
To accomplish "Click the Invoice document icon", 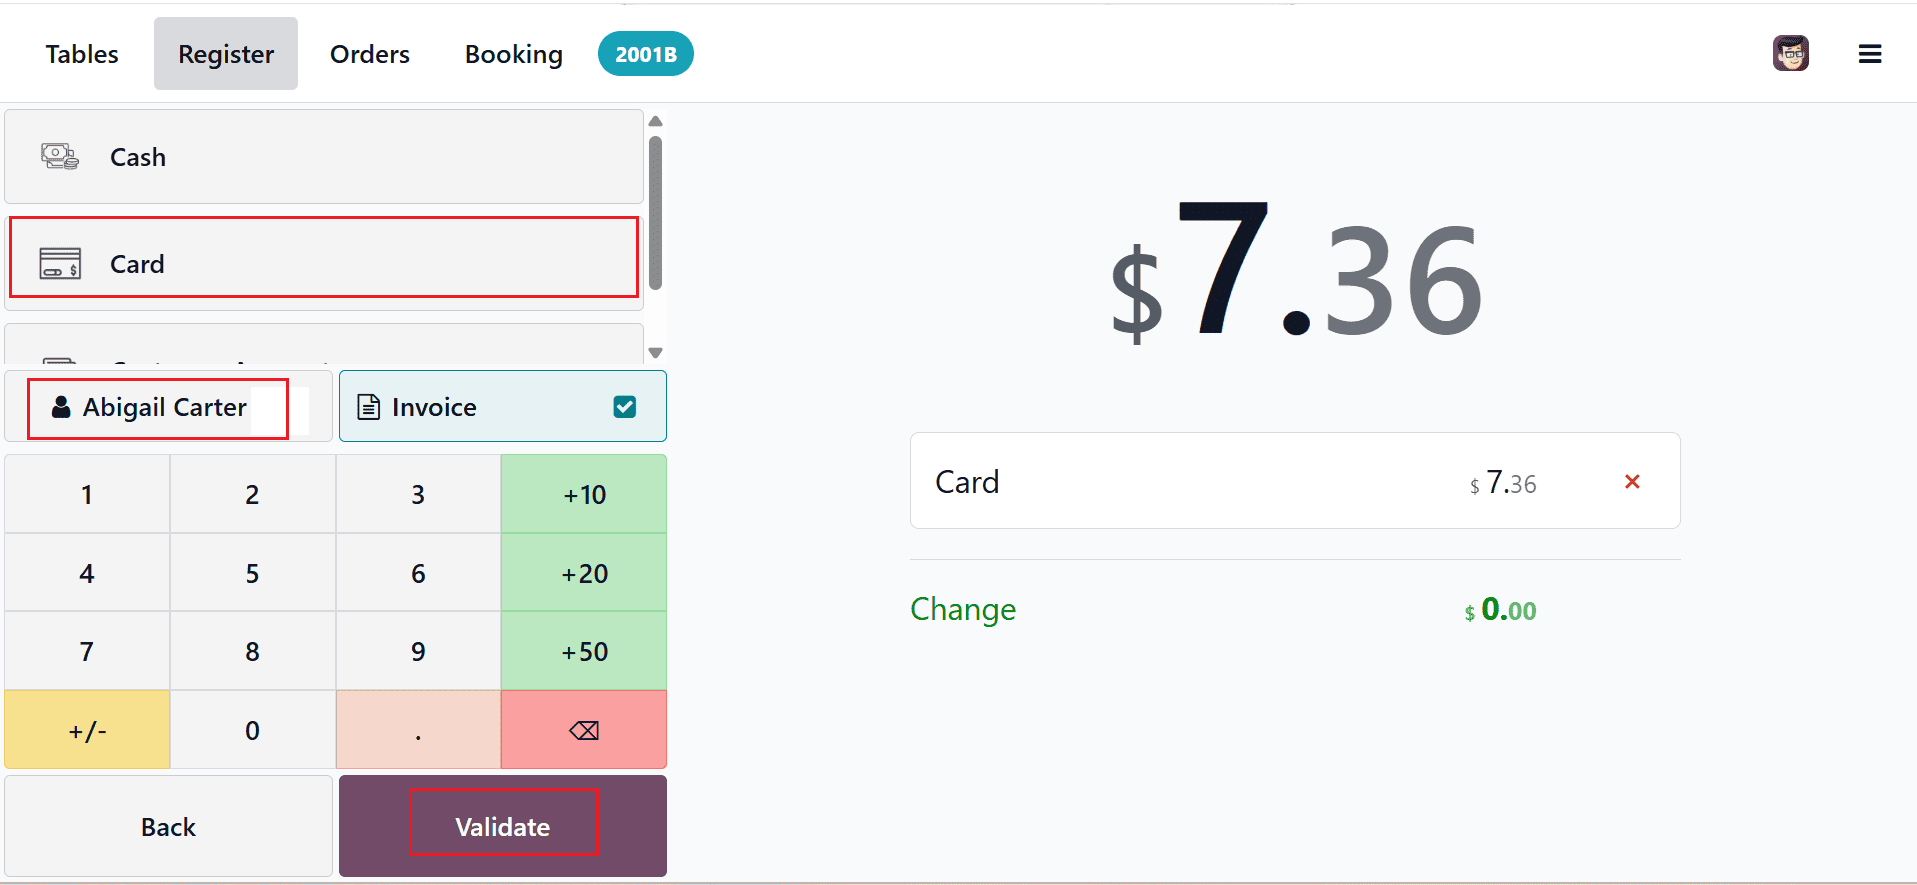I will [x=368, y=406].
